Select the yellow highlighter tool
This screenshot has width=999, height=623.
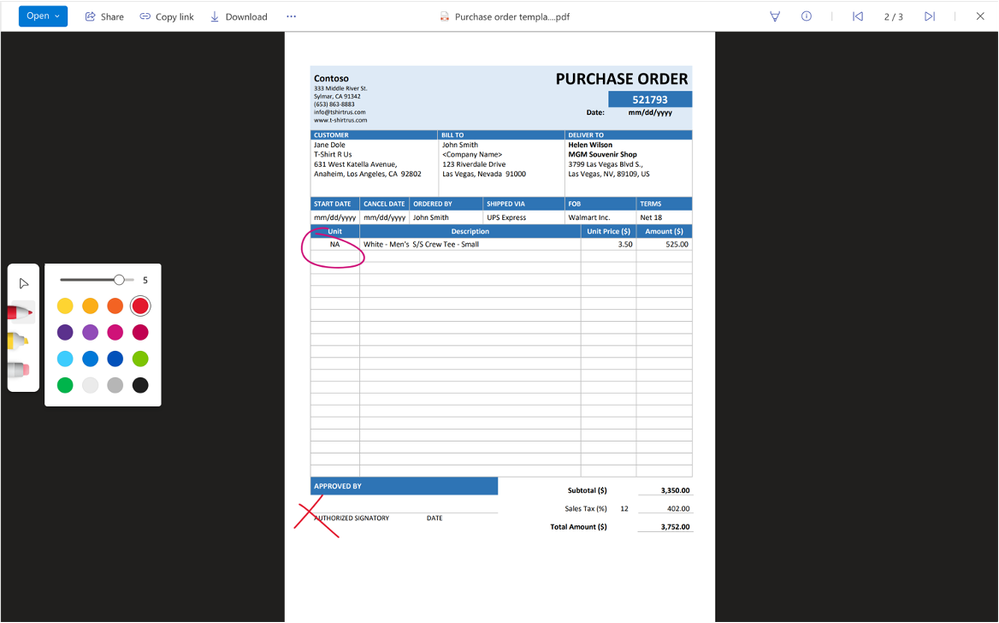click(x=18, y=341)
